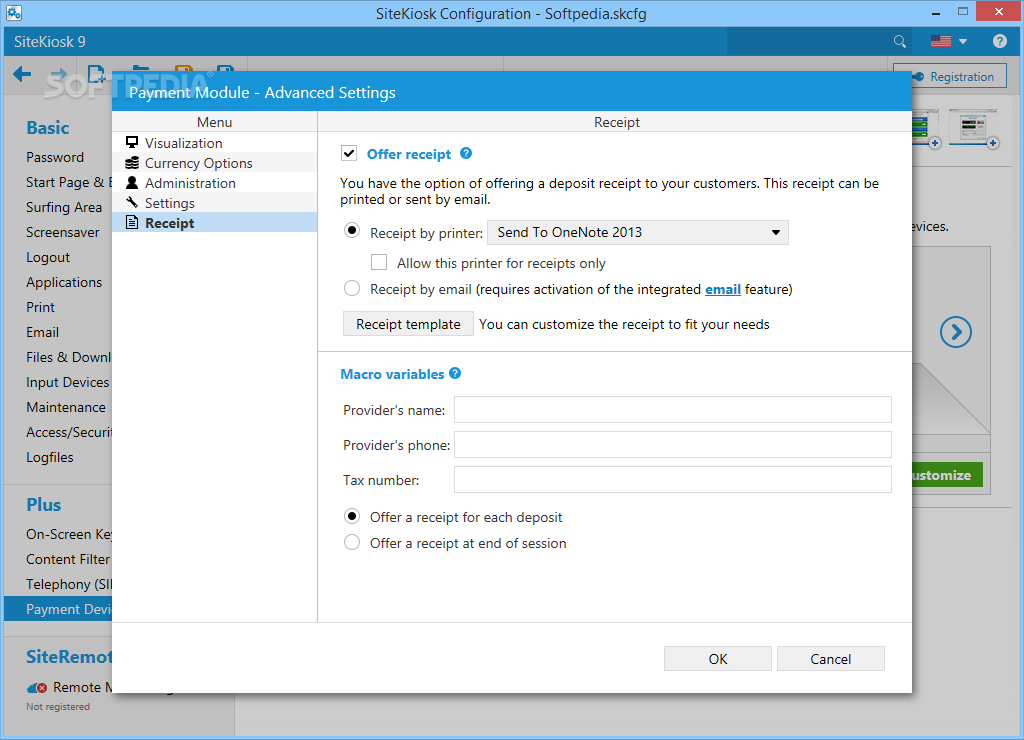The height and width of the screenshot is (740, 1024).
Task: Open Print in the sidebar
Action: tap(40, 307)
